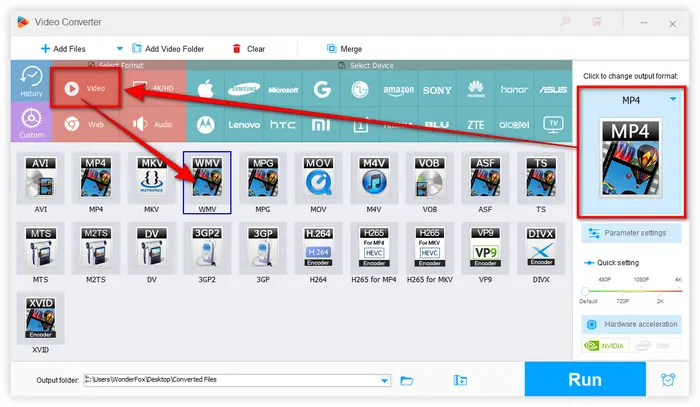Image resolution: width=700 pixels, height=407 pixels.
Task: Select the TS format icon
Action: click(541, 177)
